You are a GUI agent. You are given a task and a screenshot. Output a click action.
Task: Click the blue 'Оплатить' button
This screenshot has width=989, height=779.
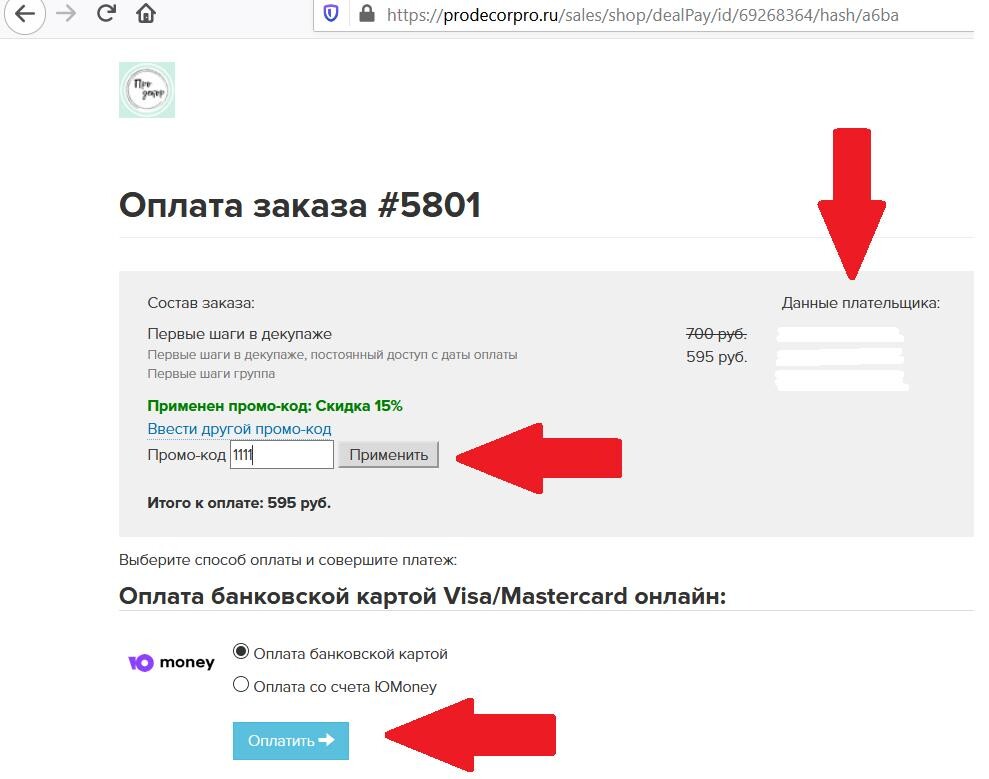coord(291,741)
